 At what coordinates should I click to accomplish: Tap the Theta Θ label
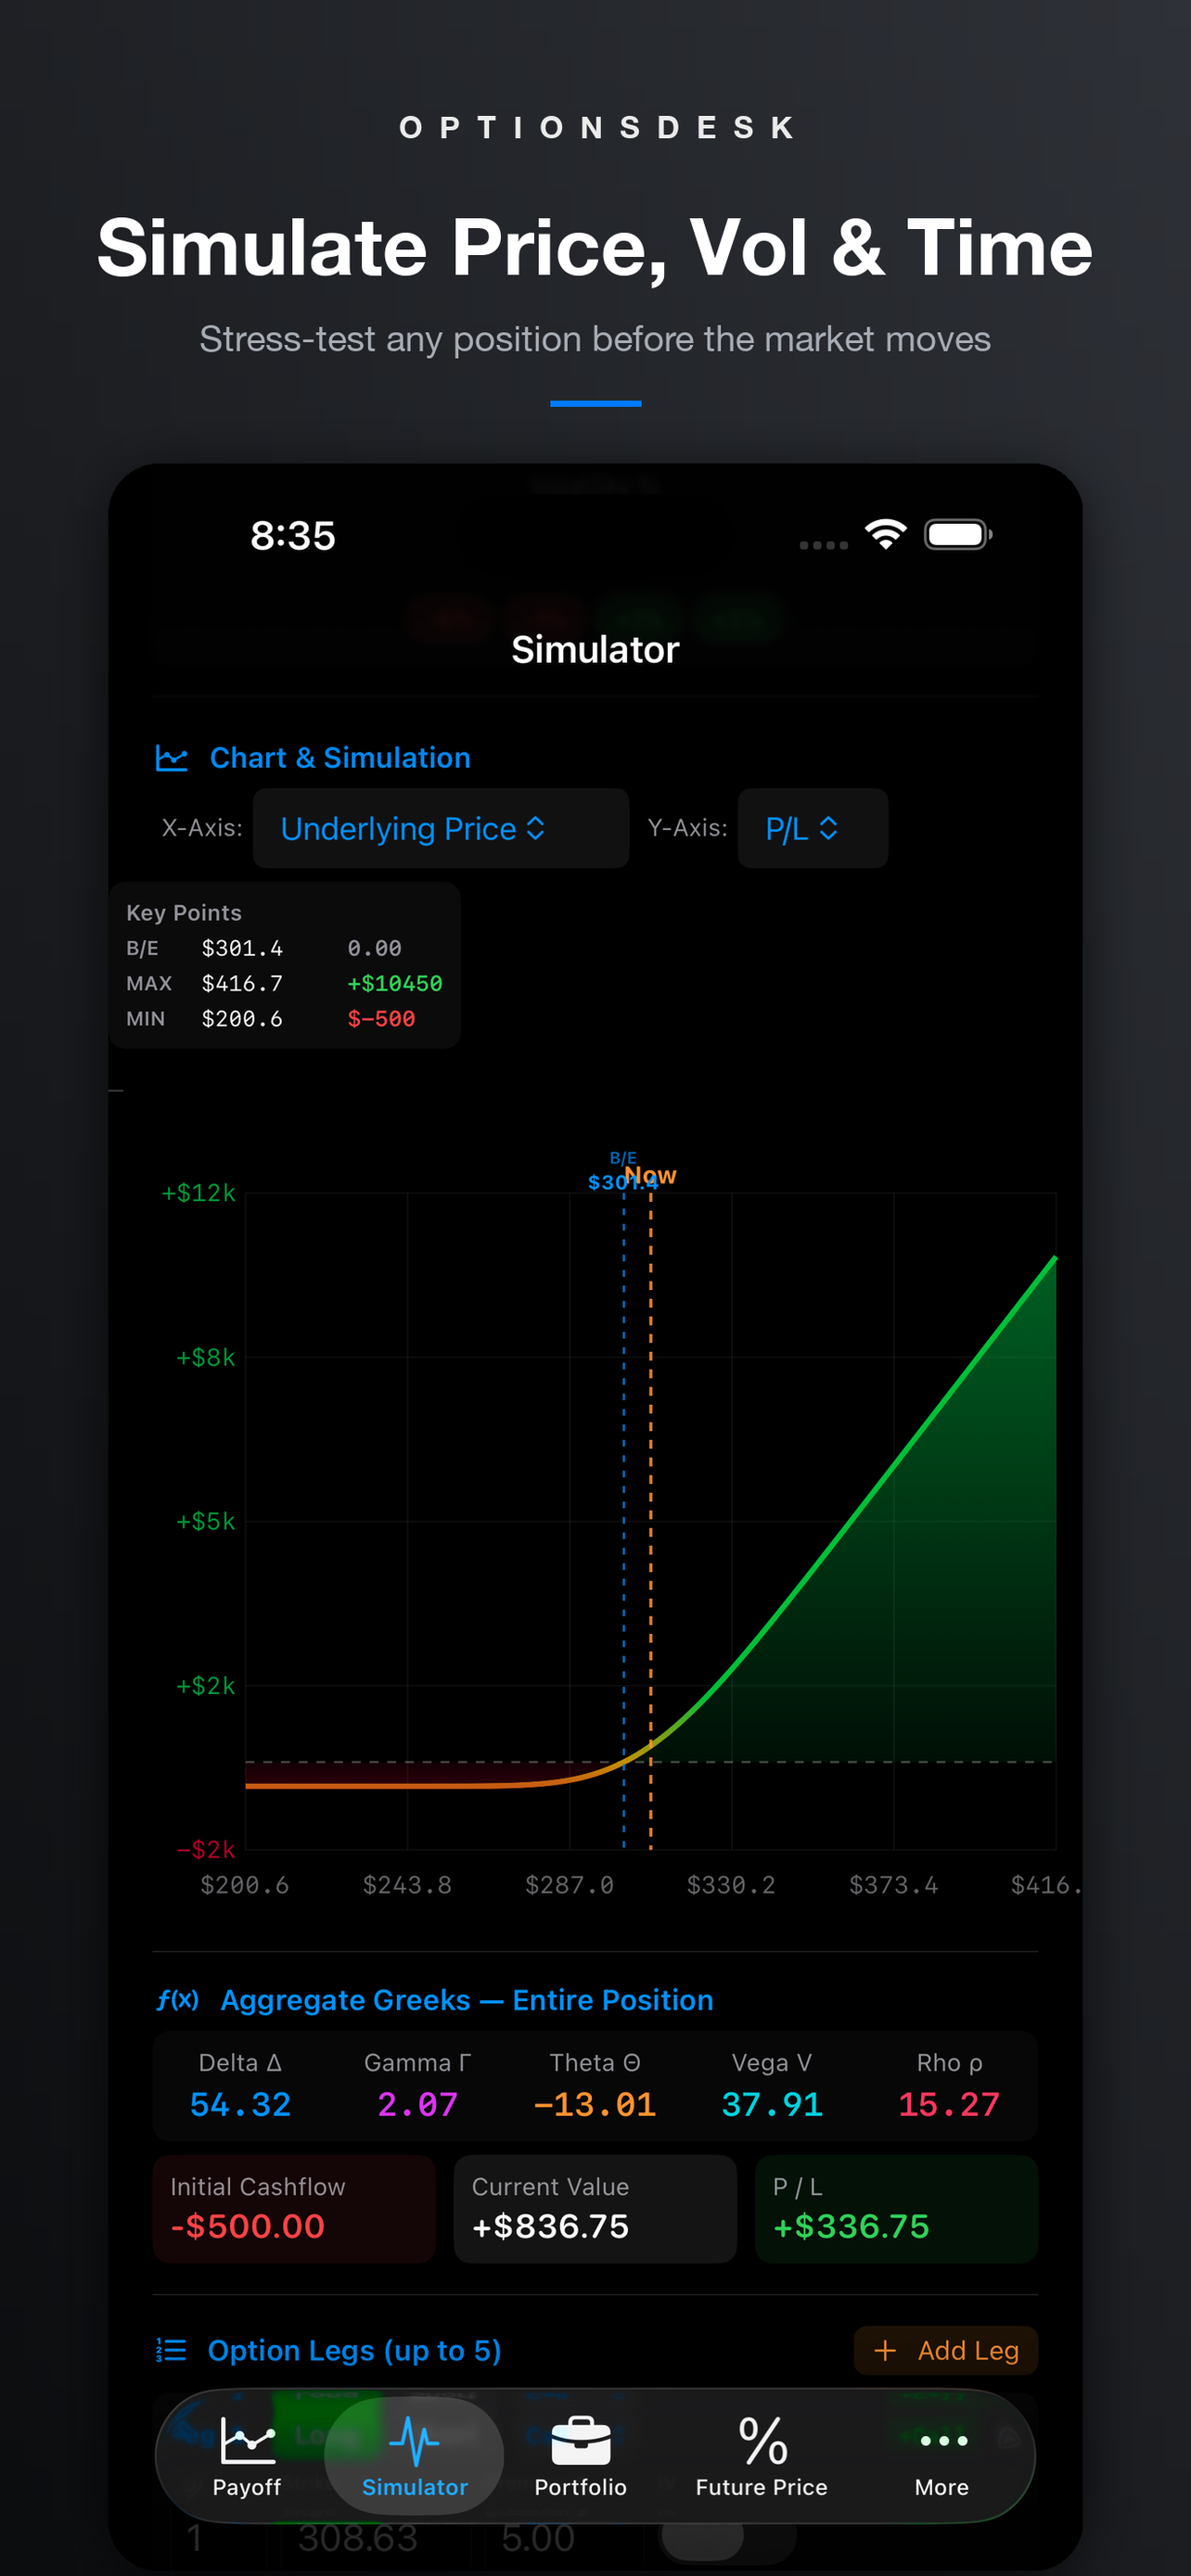594,2062
